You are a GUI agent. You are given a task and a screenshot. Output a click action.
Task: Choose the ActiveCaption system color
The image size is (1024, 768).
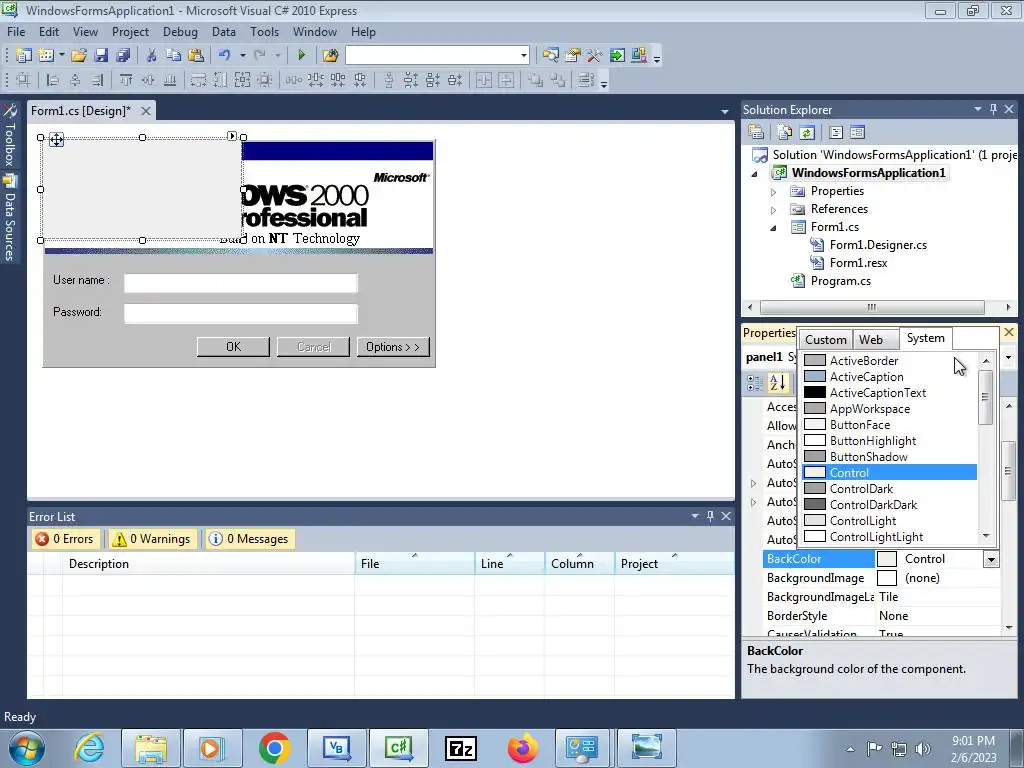tap(889, 377)
